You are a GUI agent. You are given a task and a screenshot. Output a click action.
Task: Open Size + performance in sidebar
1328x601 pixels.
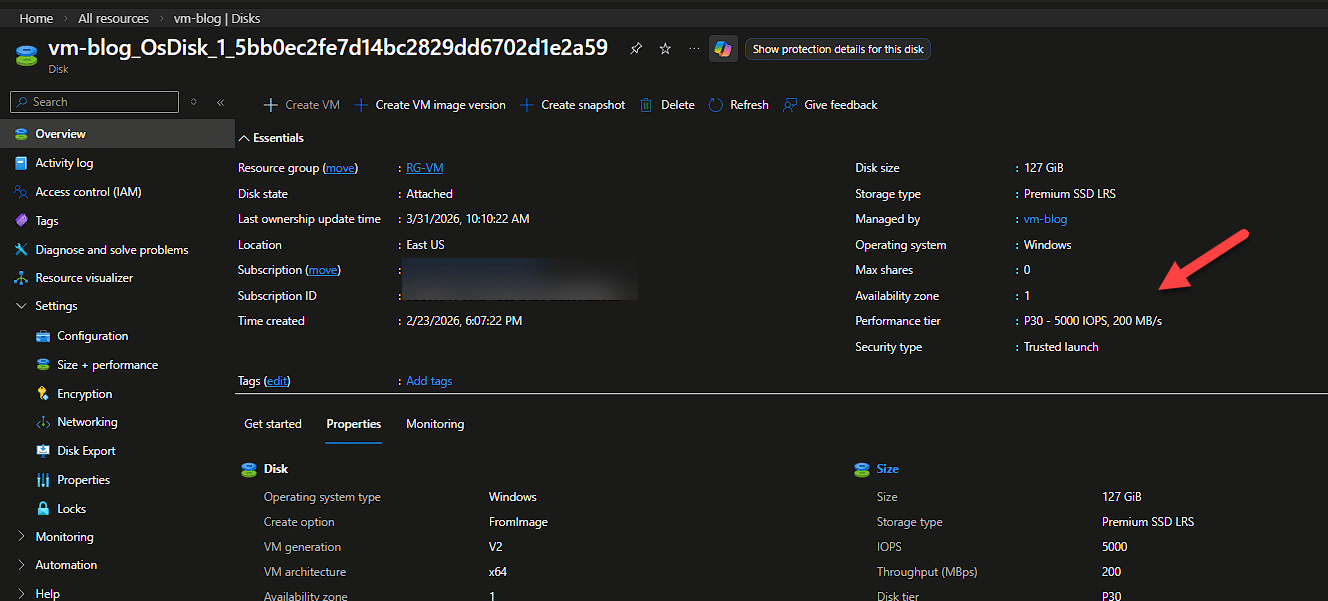[x=107, y=365]
